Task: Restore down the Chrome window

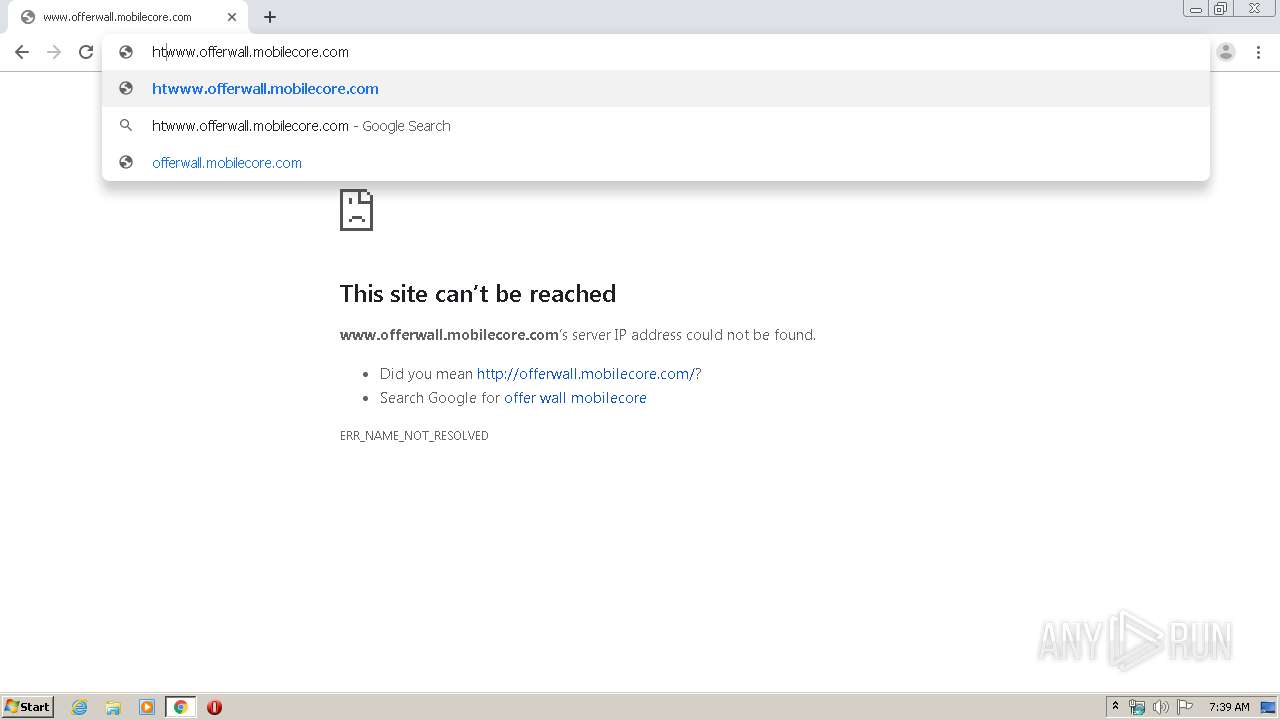Action: point(1221,9)
